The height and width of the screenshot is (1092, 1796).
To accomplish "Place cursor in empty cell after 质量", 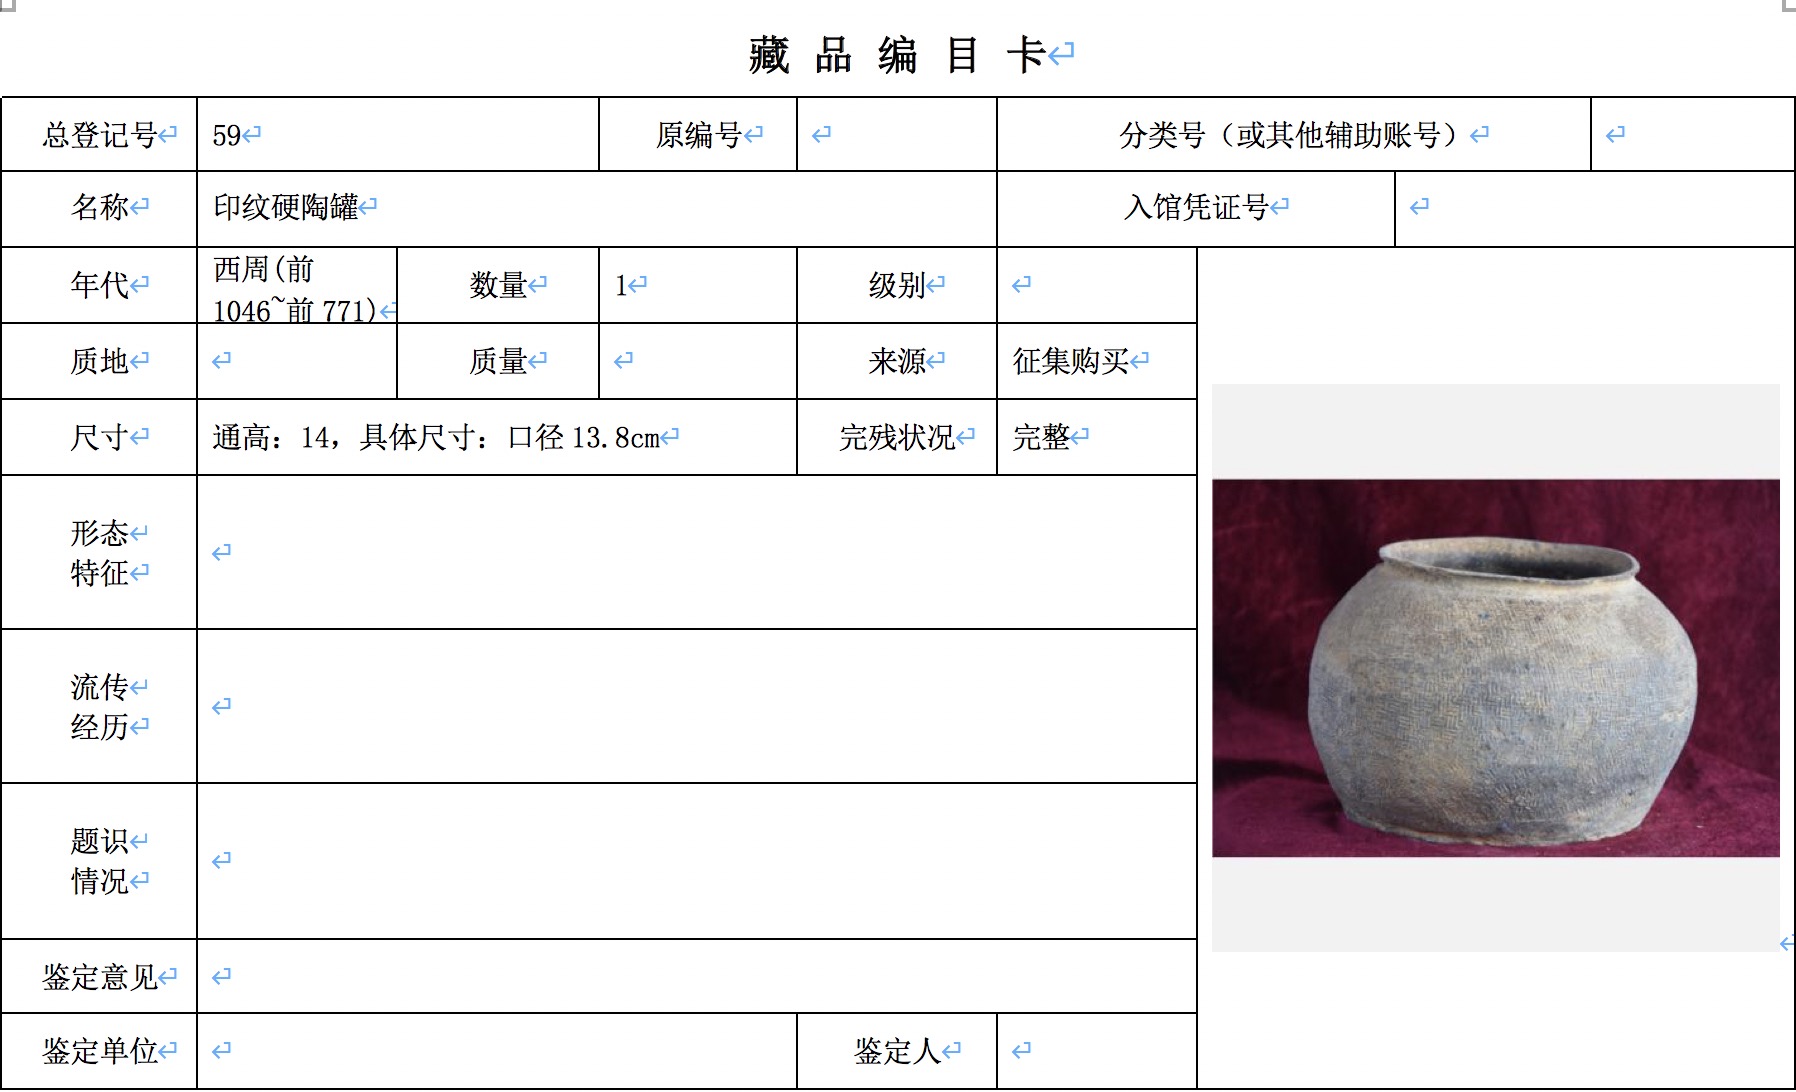I will [x=698, y=361].
